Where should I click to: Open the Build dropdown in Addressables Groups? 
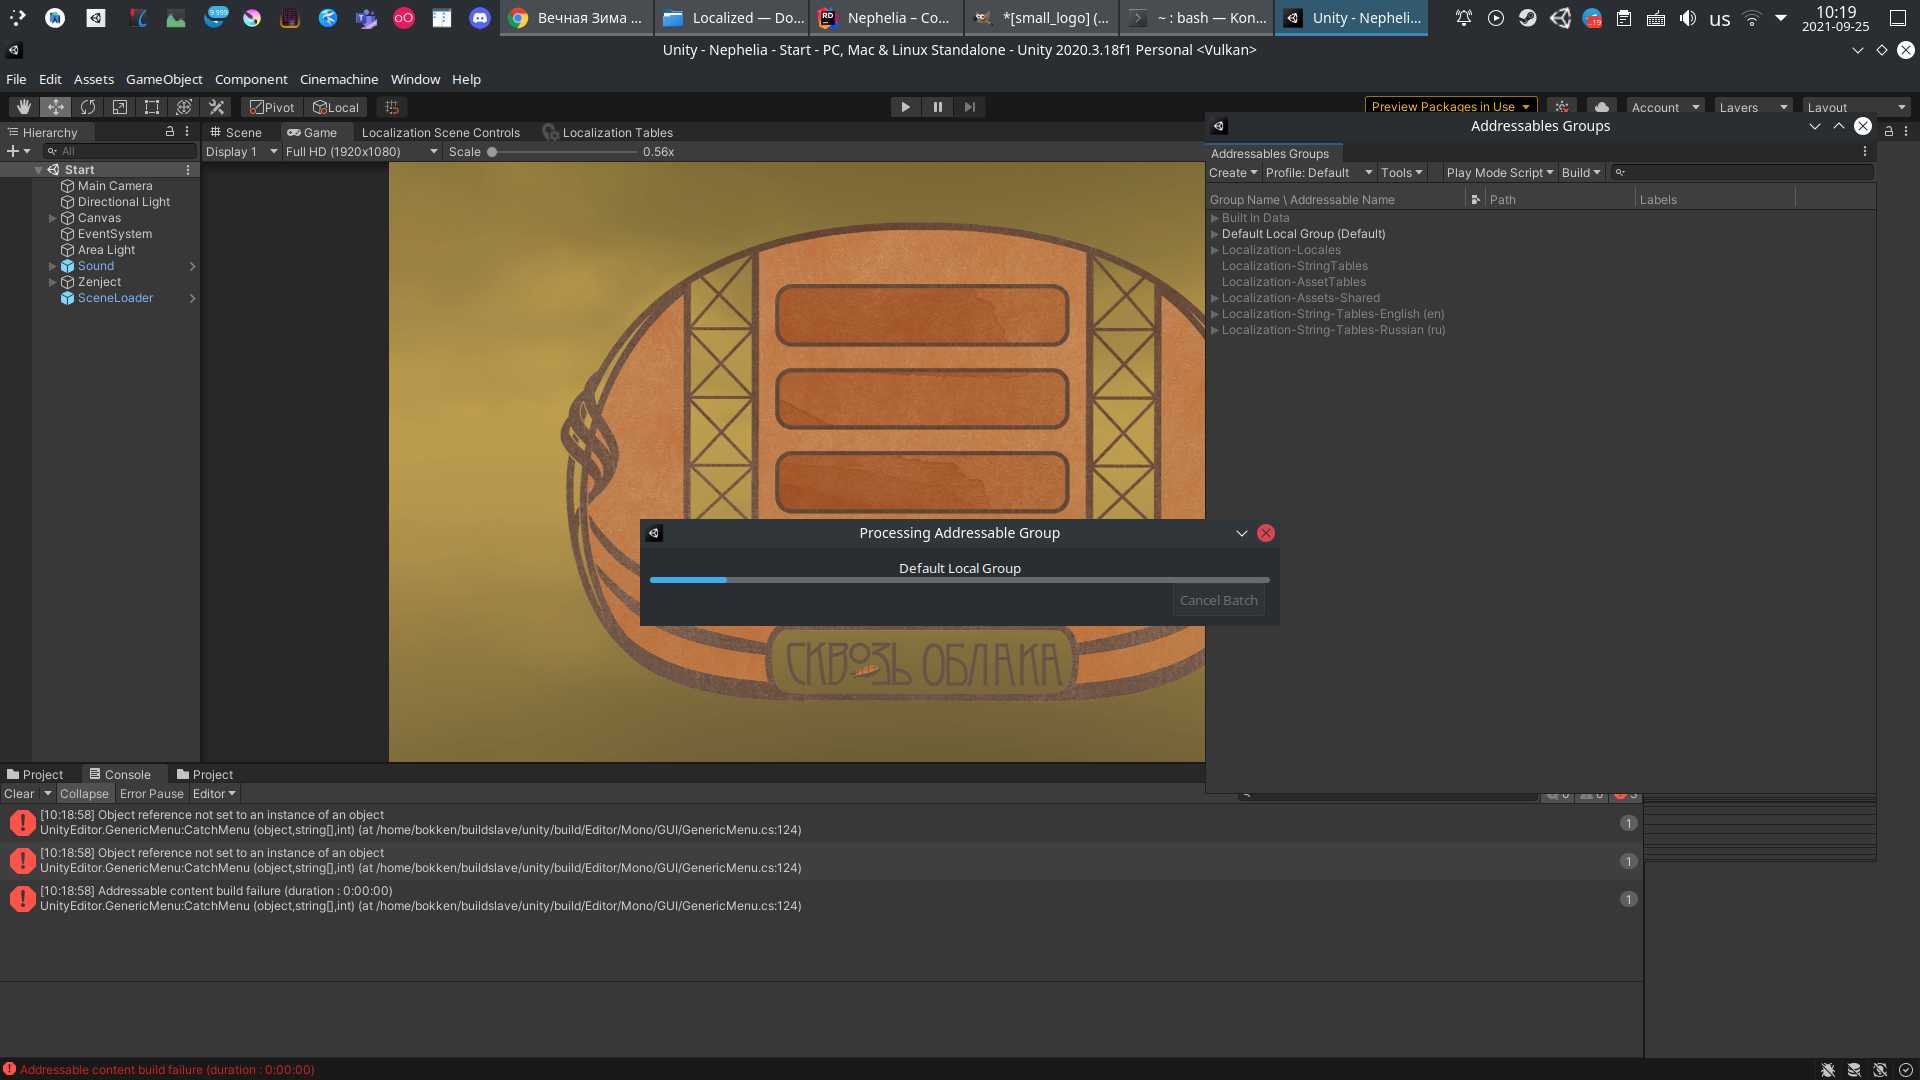[1579, 172]
